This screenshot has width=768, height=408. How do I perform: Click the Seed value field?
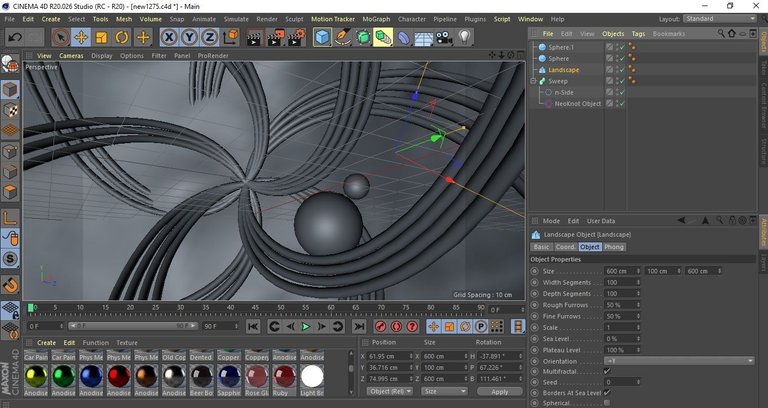tap(623, 382)
